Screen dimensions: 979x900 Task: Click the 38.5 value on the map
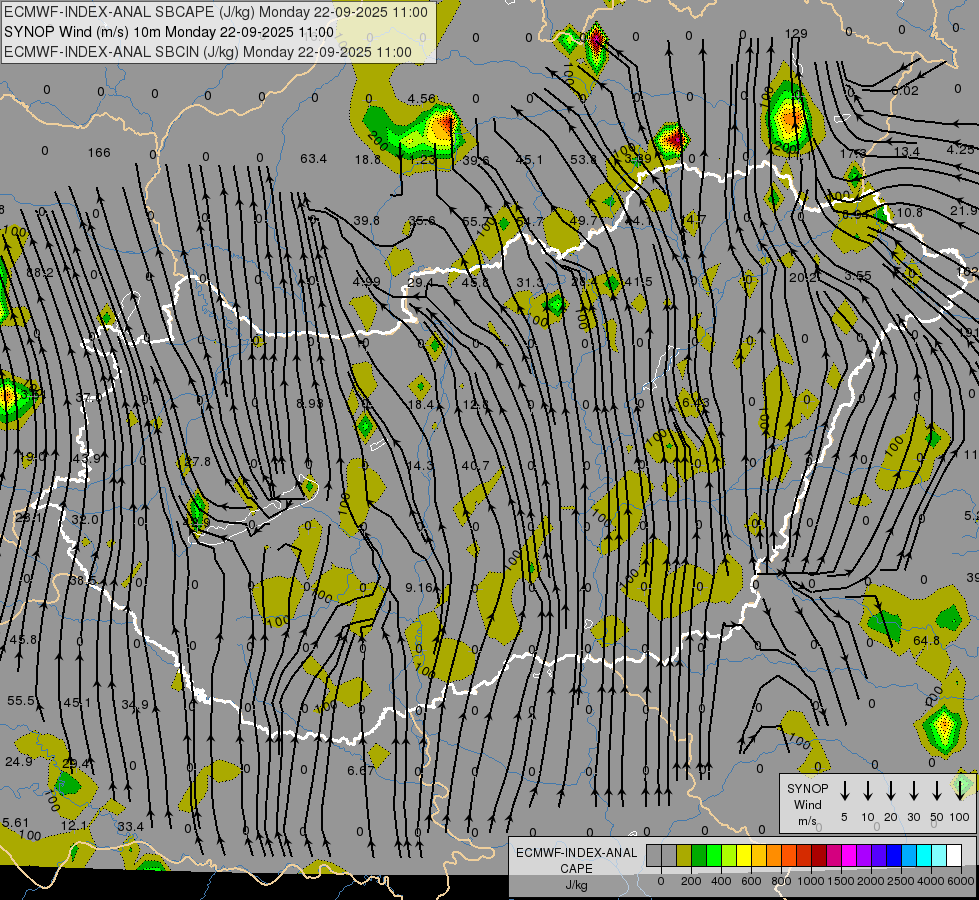(x=82, y=580)
